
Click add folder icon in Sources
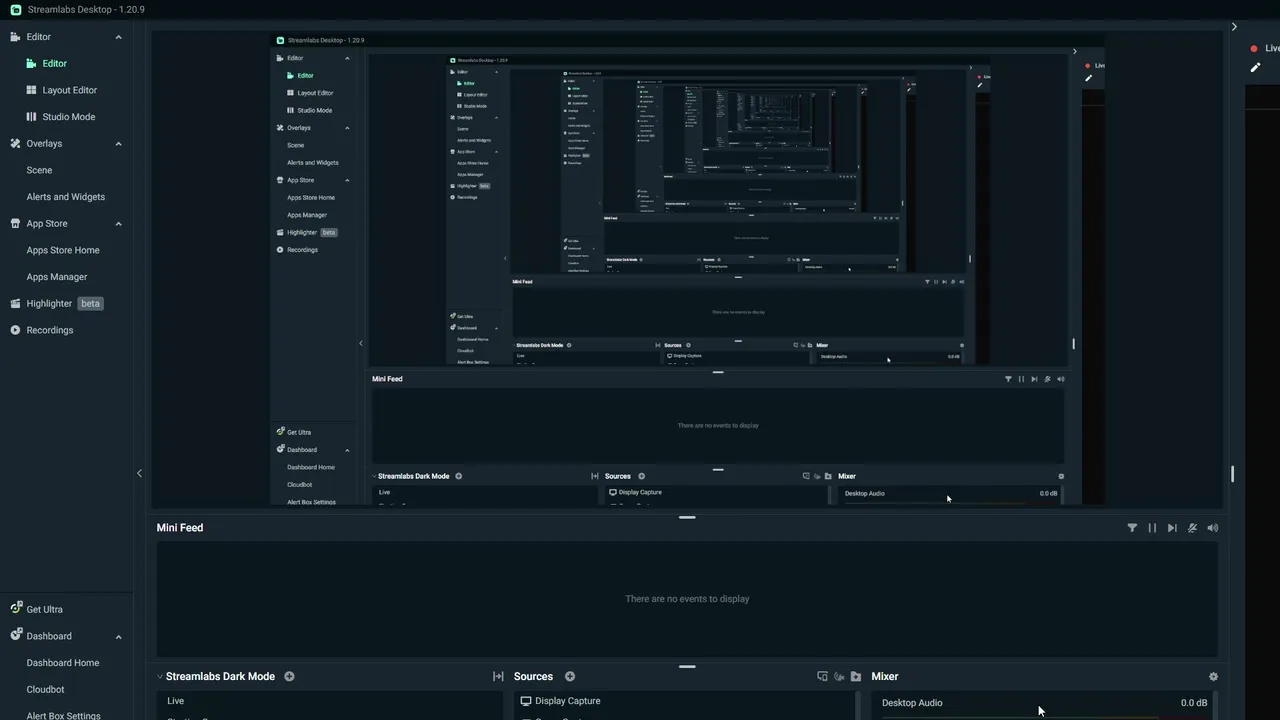[x=855, y=676]
